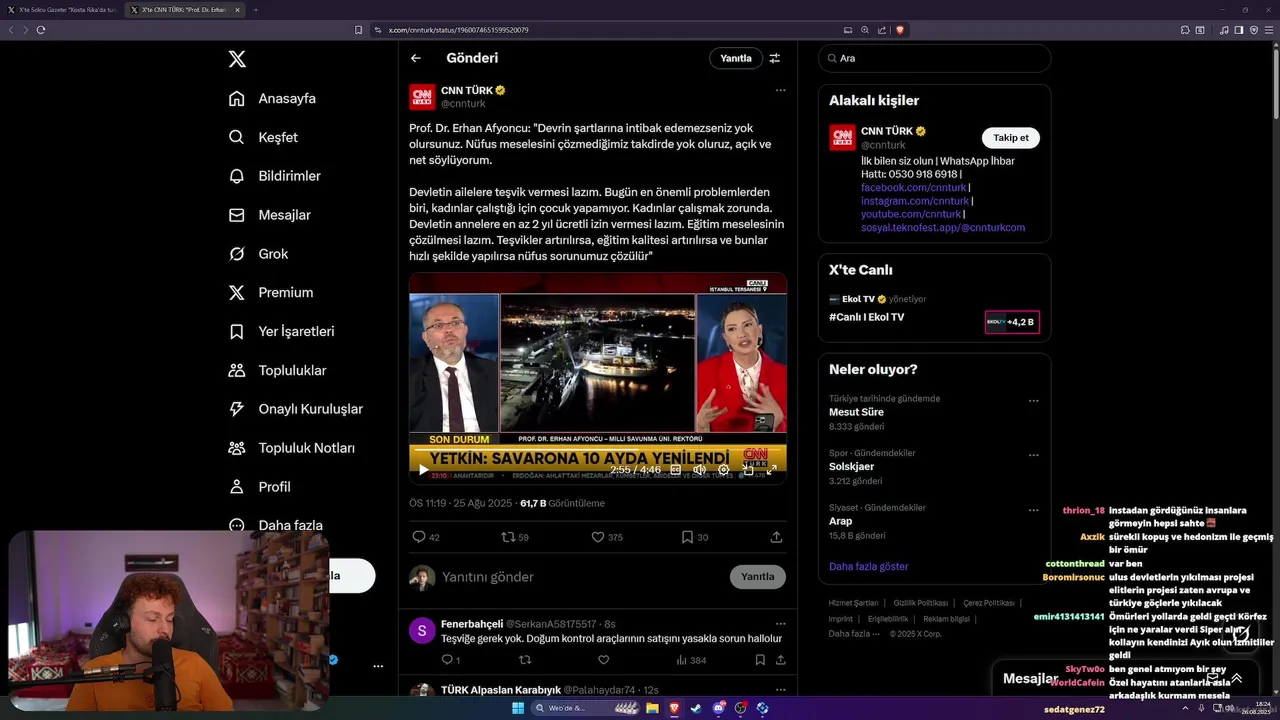The height and width of the screenshot is (720, 1280).
Task: Click the X logo in sidebar
Action: 237,59
